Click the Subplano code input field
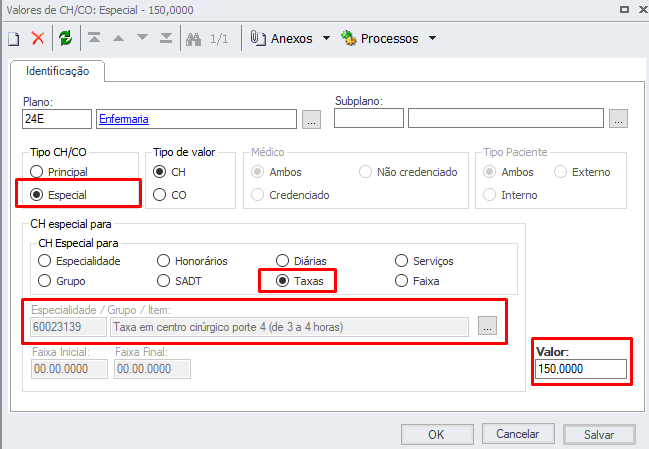Image resolution: width=649 pixels, height=449 pixels. coord(369,118)
